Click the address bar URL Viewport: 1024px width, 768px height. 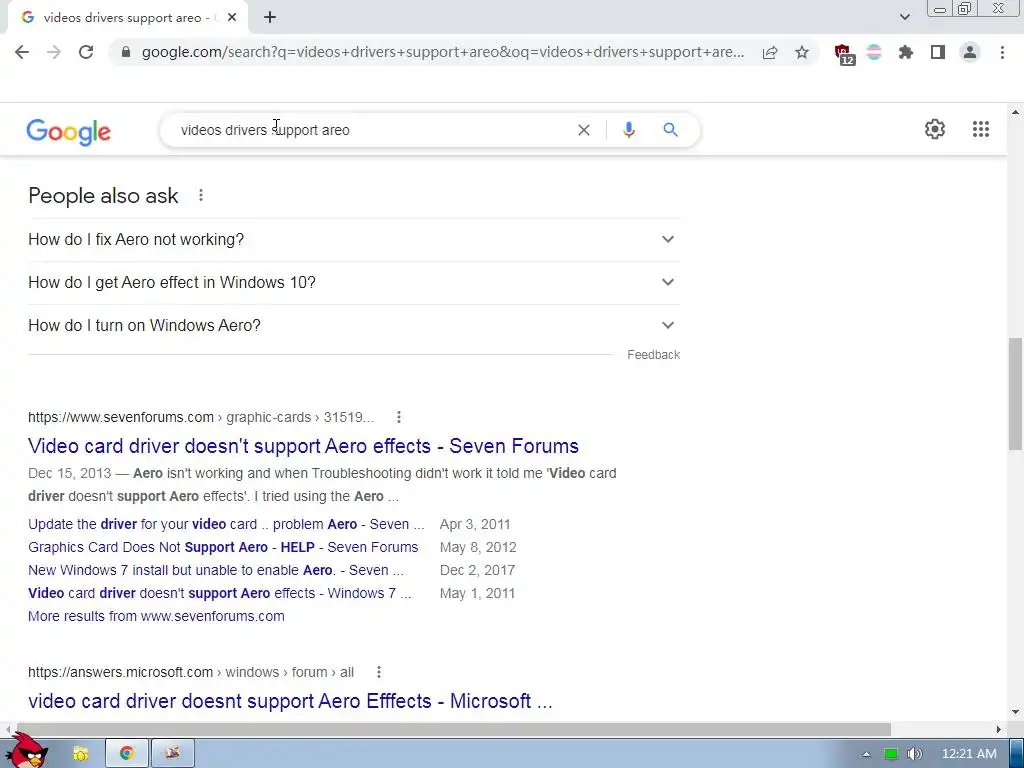pyautogui.click(x=443, y=52)
